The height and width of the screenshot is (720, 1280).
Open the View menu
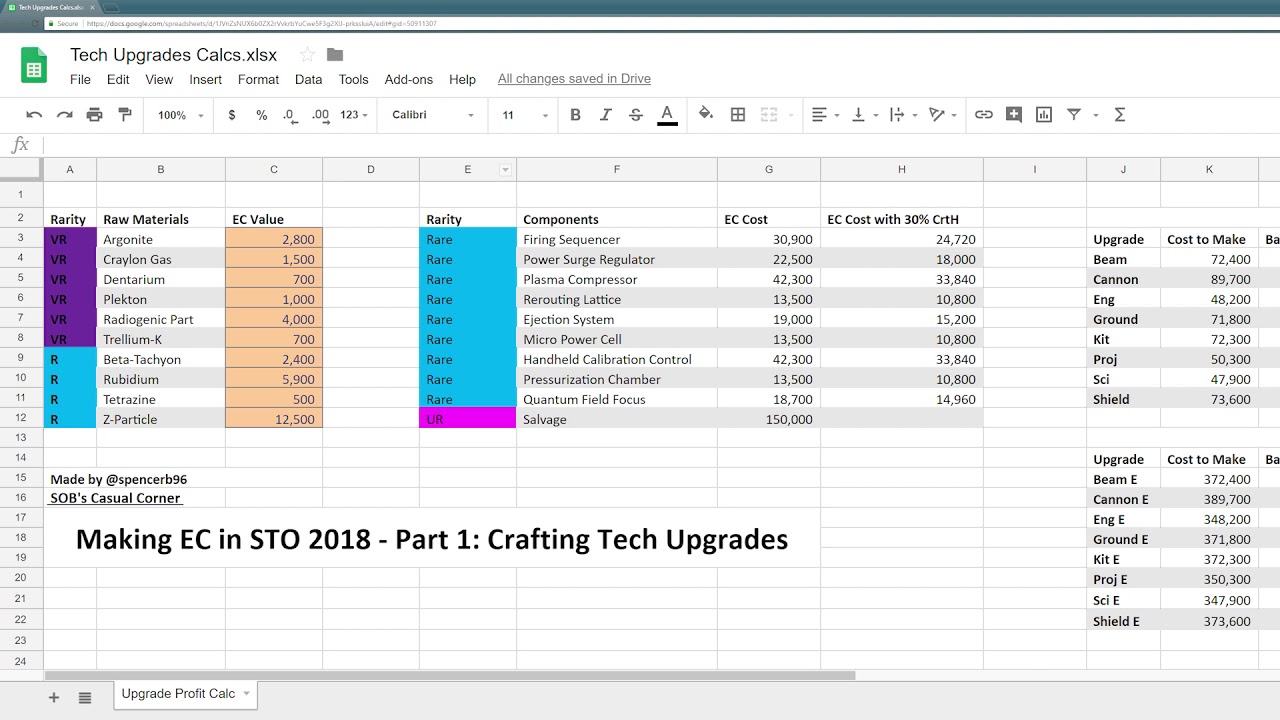[159, 79]
